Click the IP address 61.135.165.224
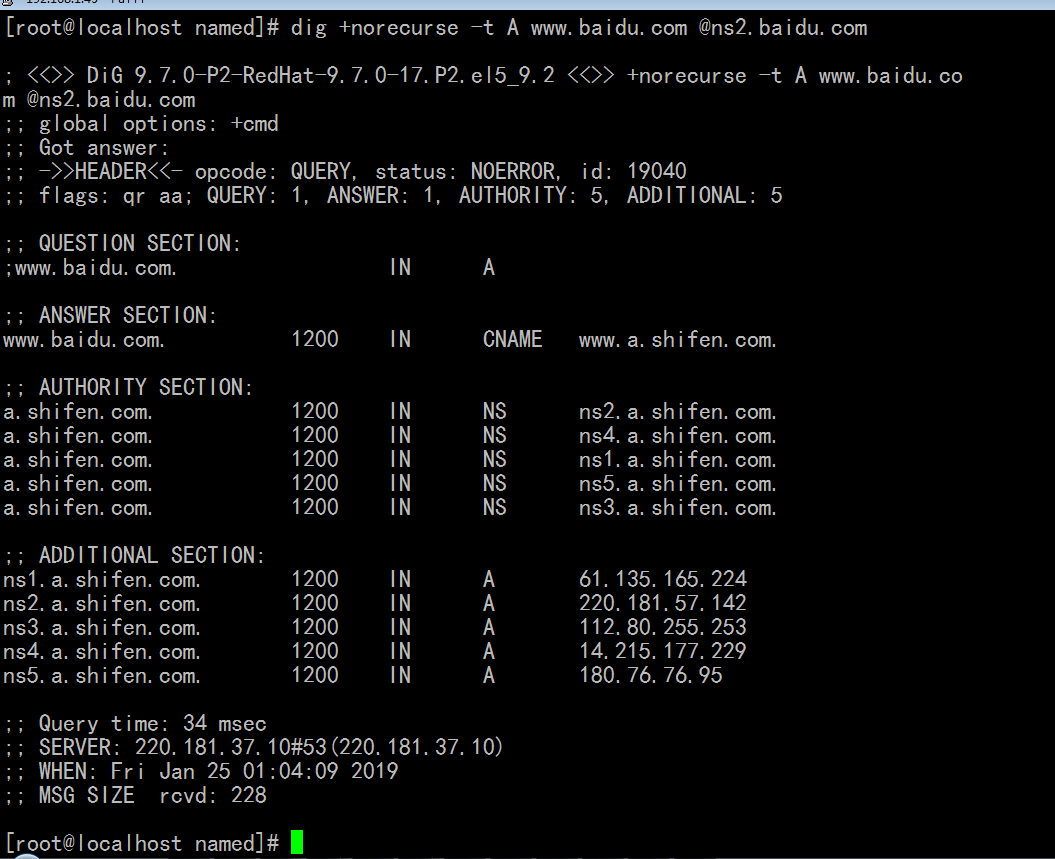The height and width of the screenshot is (859, 1055). pyautogui.click(x=663, y=579)
